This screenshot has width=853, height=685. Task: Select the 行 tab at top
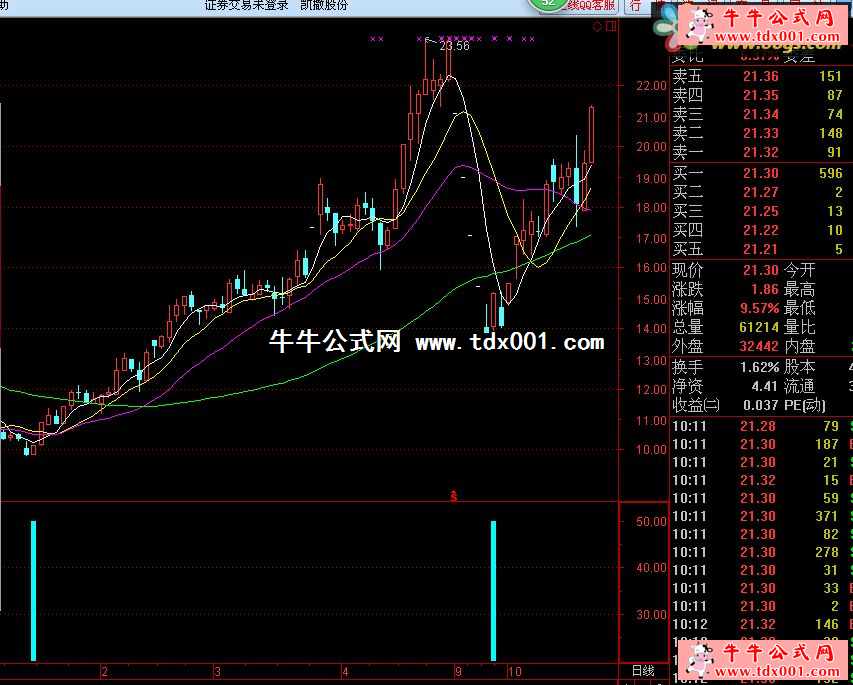click(635, 6)
